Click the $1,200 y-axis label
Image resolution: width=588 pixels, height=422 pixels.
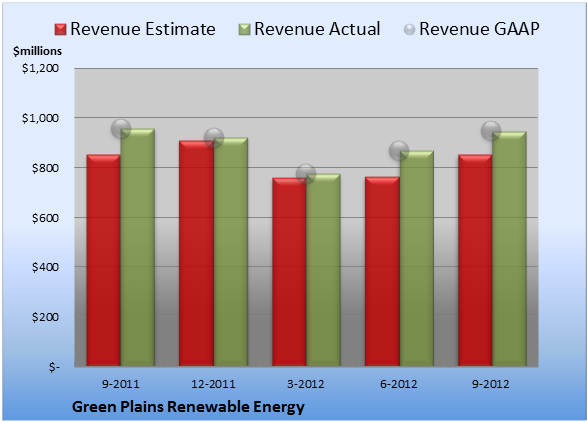coord(40,68)
